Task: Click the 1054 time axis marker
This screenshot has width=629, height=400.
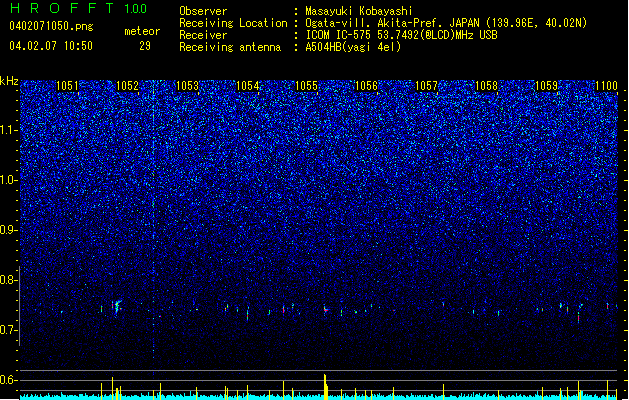Action: pos(248,86)
